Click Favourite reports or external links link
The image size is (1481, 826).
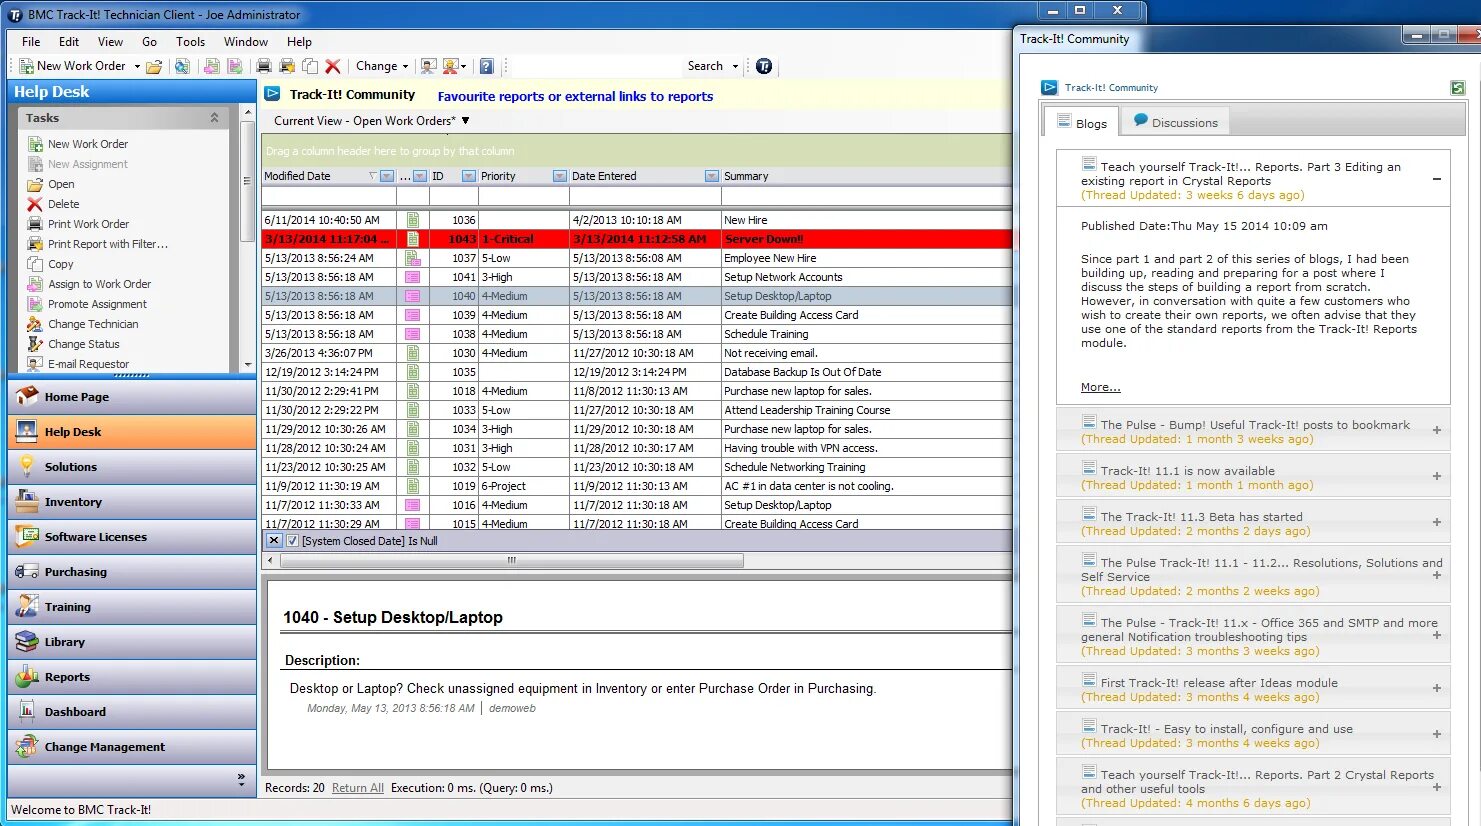pyautogui.click(x=575, y=97)
